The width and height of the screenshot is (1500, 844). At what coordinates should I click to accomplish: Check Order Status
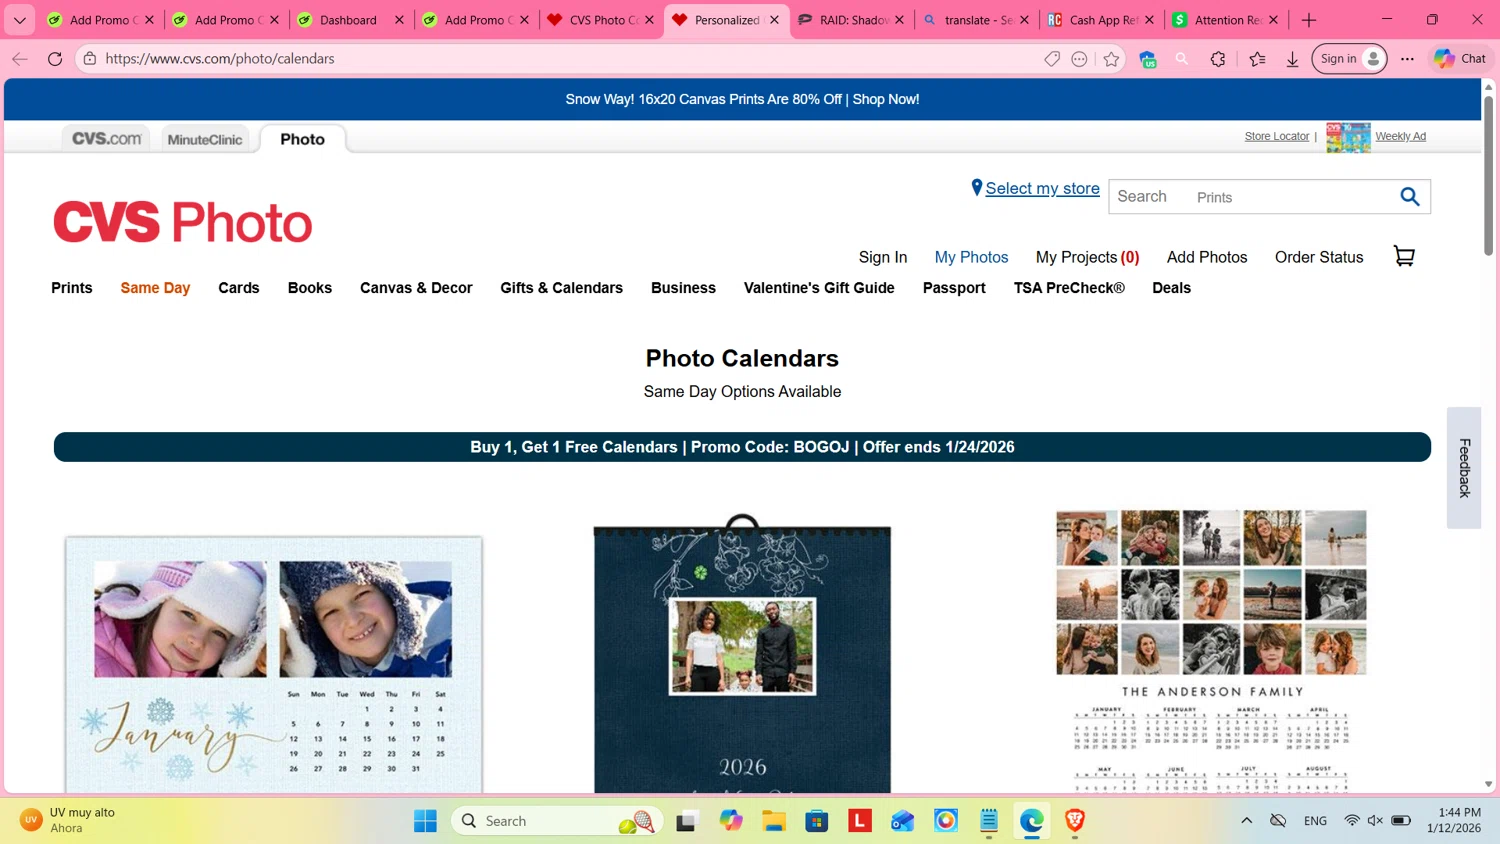pyautogui.click(x=1319, y=257)
